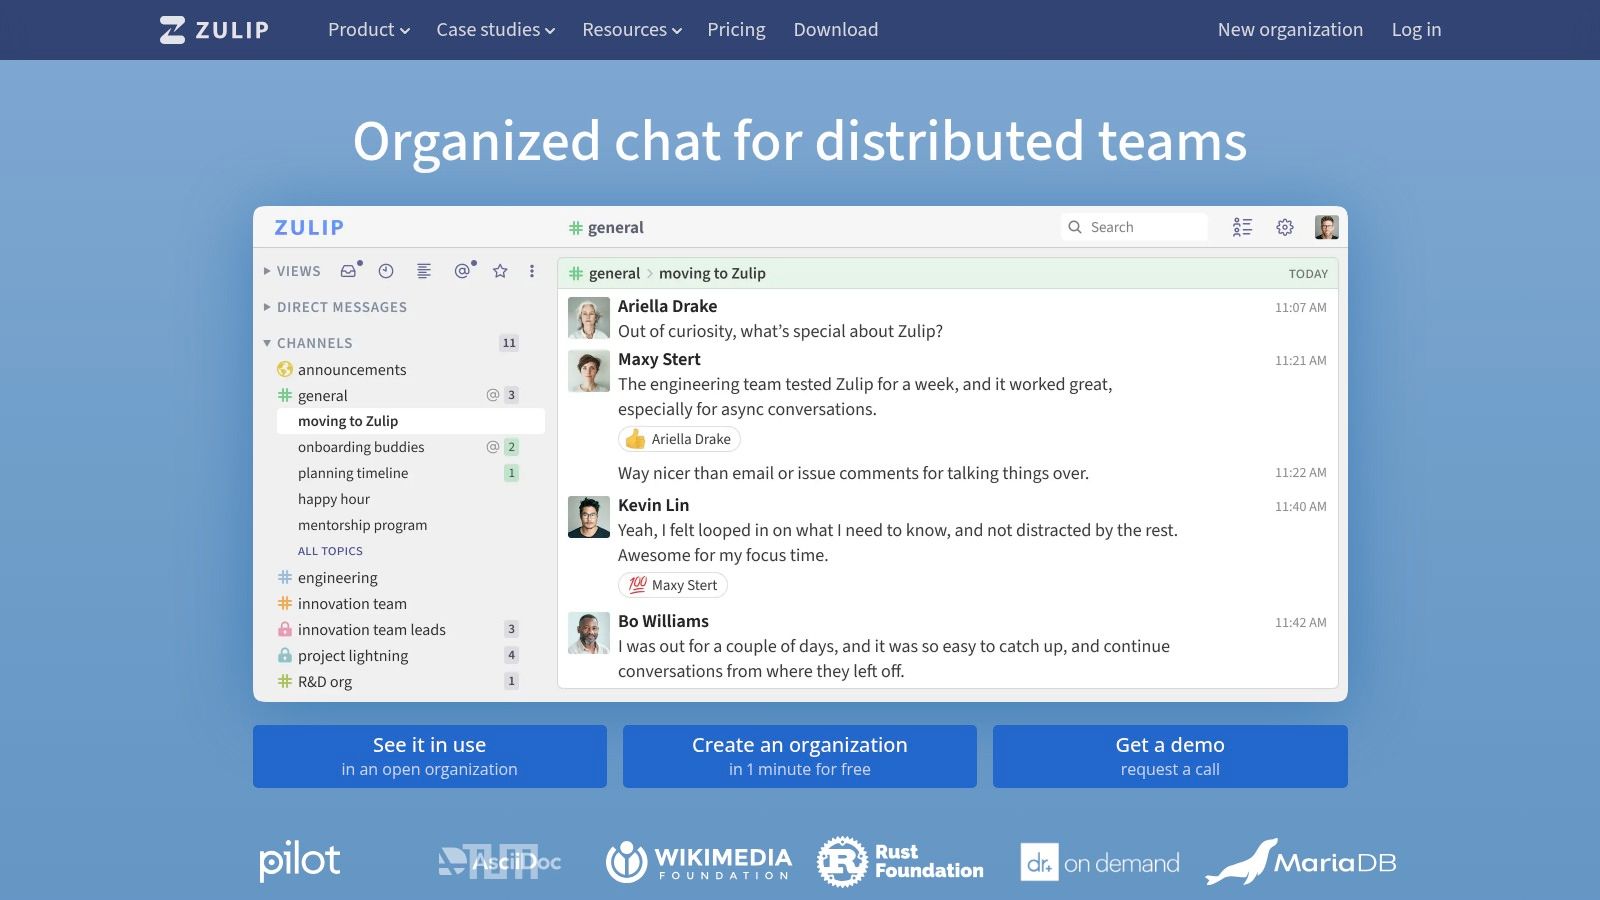Open the settings gear icon
Image resolution: width=1600 pixels, height=900 pixels.
[1285, 227]
